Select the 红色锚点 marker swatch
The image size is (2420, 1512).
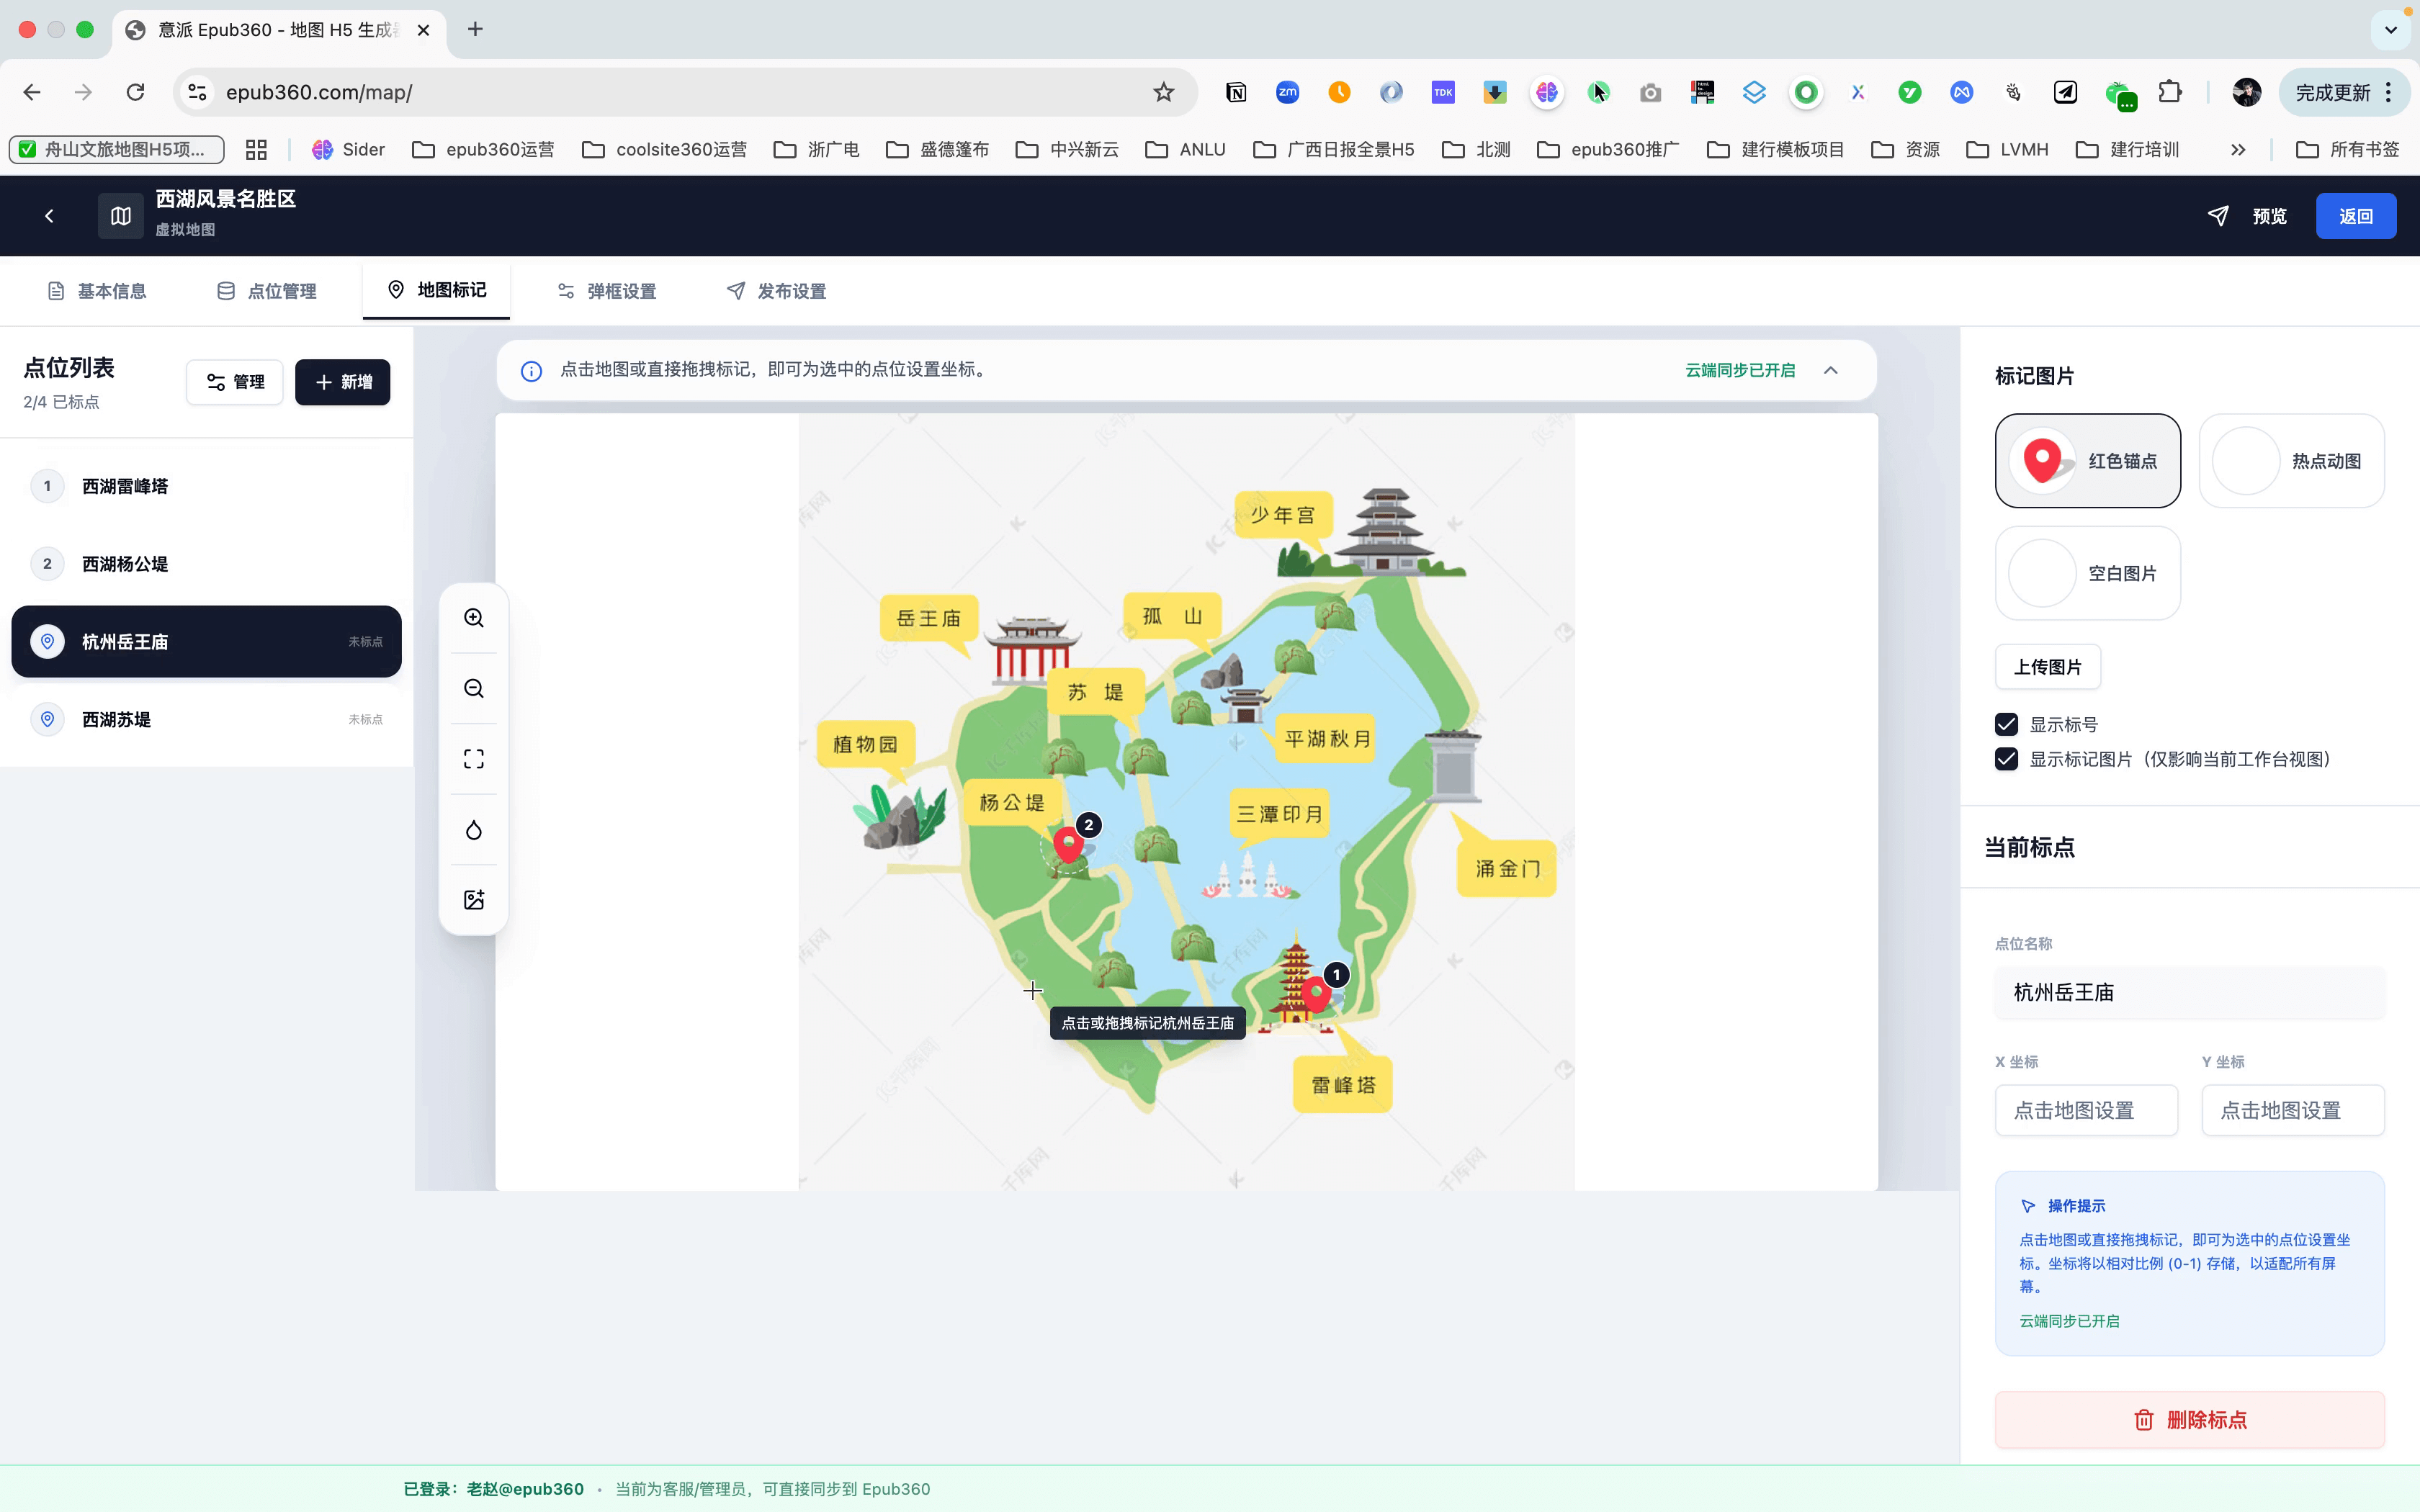pos(2087,461)
